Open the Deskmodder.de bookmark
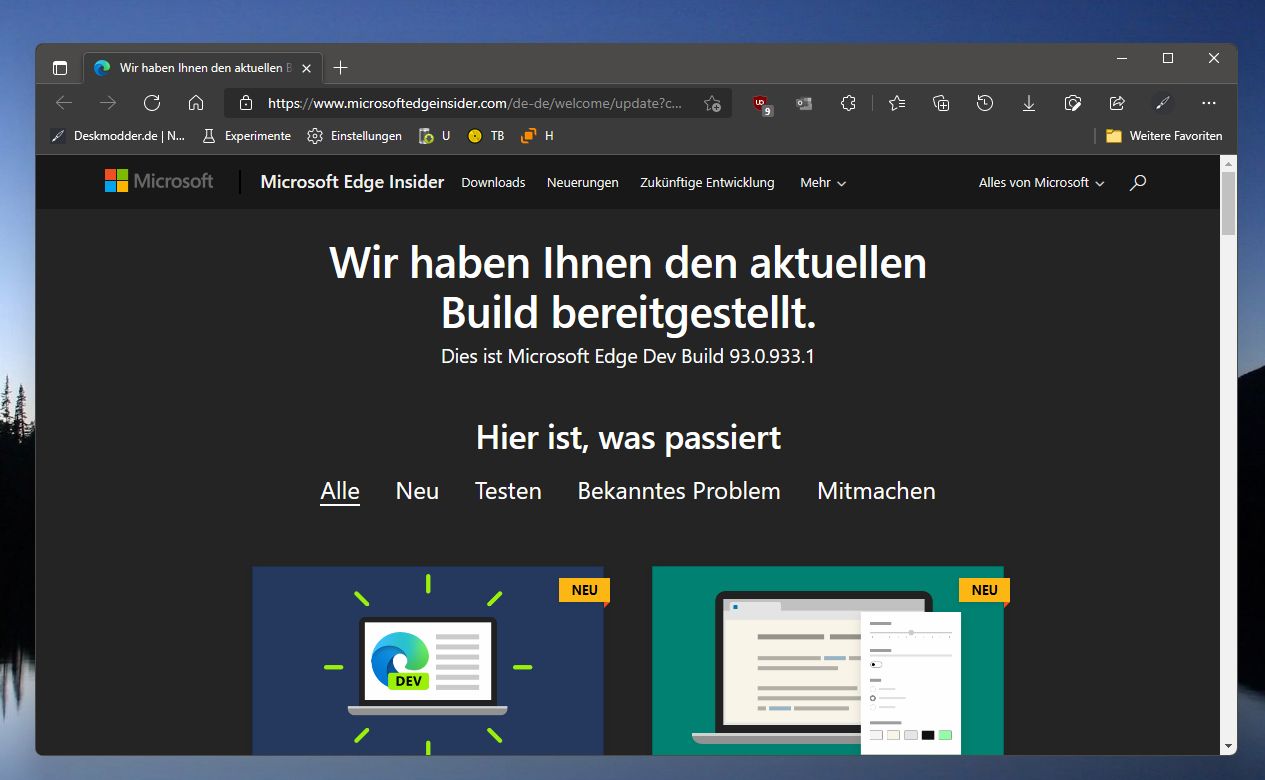Image resolution: width=1265 pixels, height=780 pixels. pos(118,136)
